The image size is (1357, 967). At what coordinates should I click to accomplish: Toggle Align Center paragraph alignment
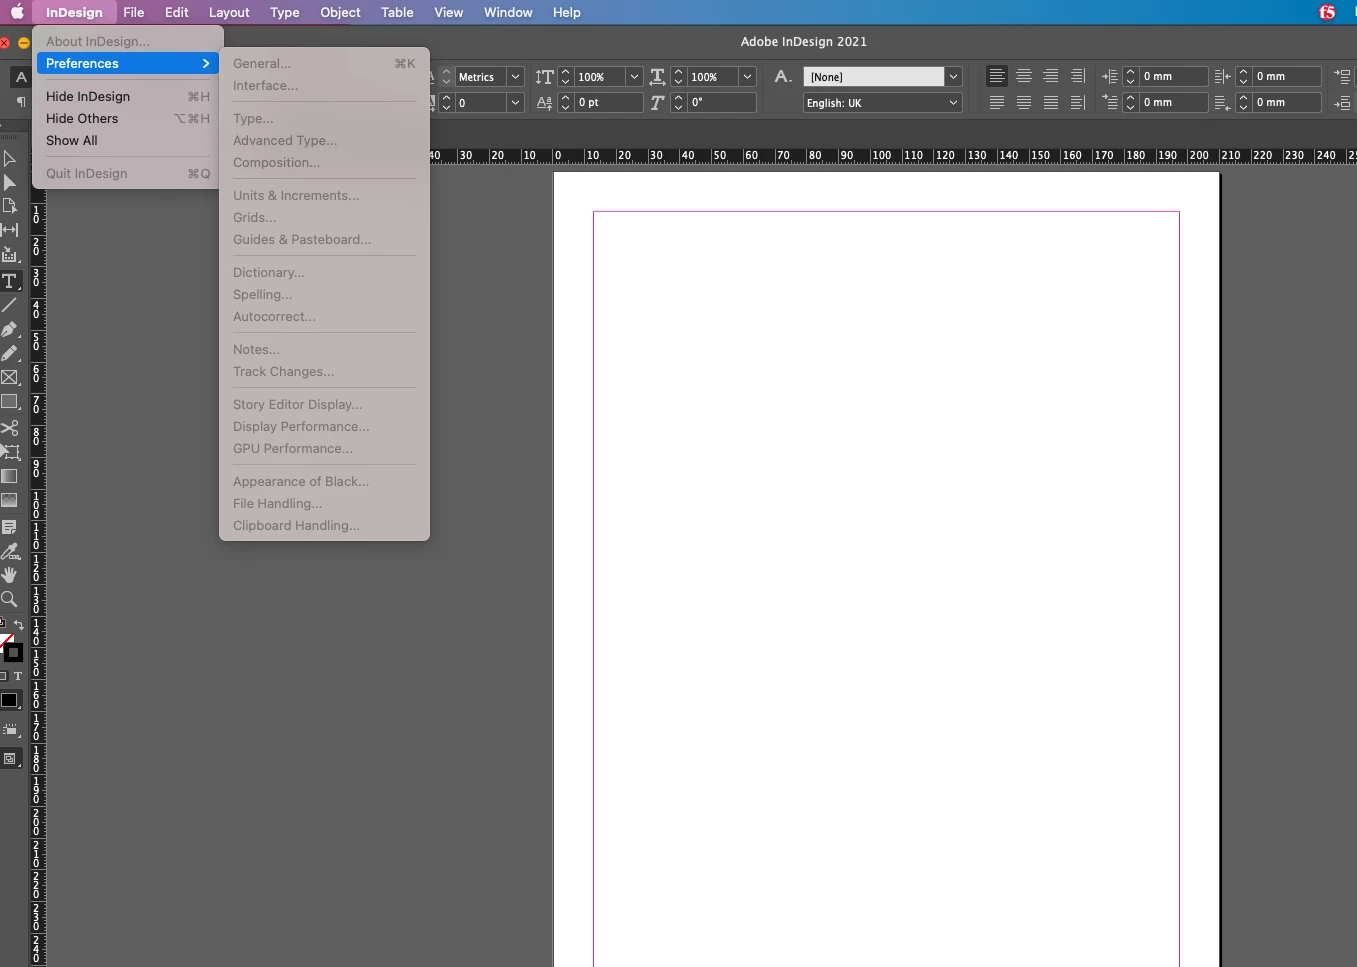click(x=1024, y=76)
